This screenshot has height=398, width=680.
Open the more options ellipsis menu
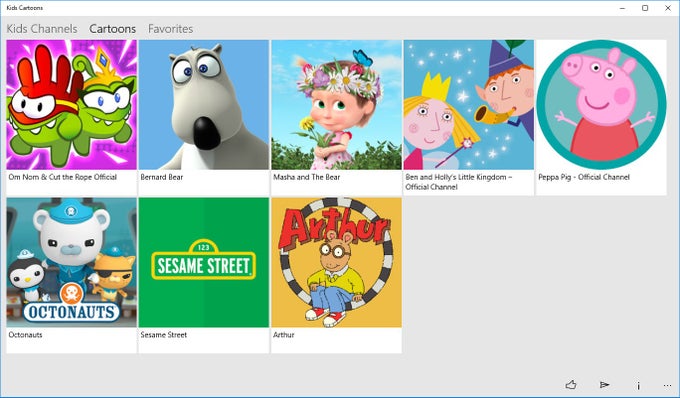[667, 385]
